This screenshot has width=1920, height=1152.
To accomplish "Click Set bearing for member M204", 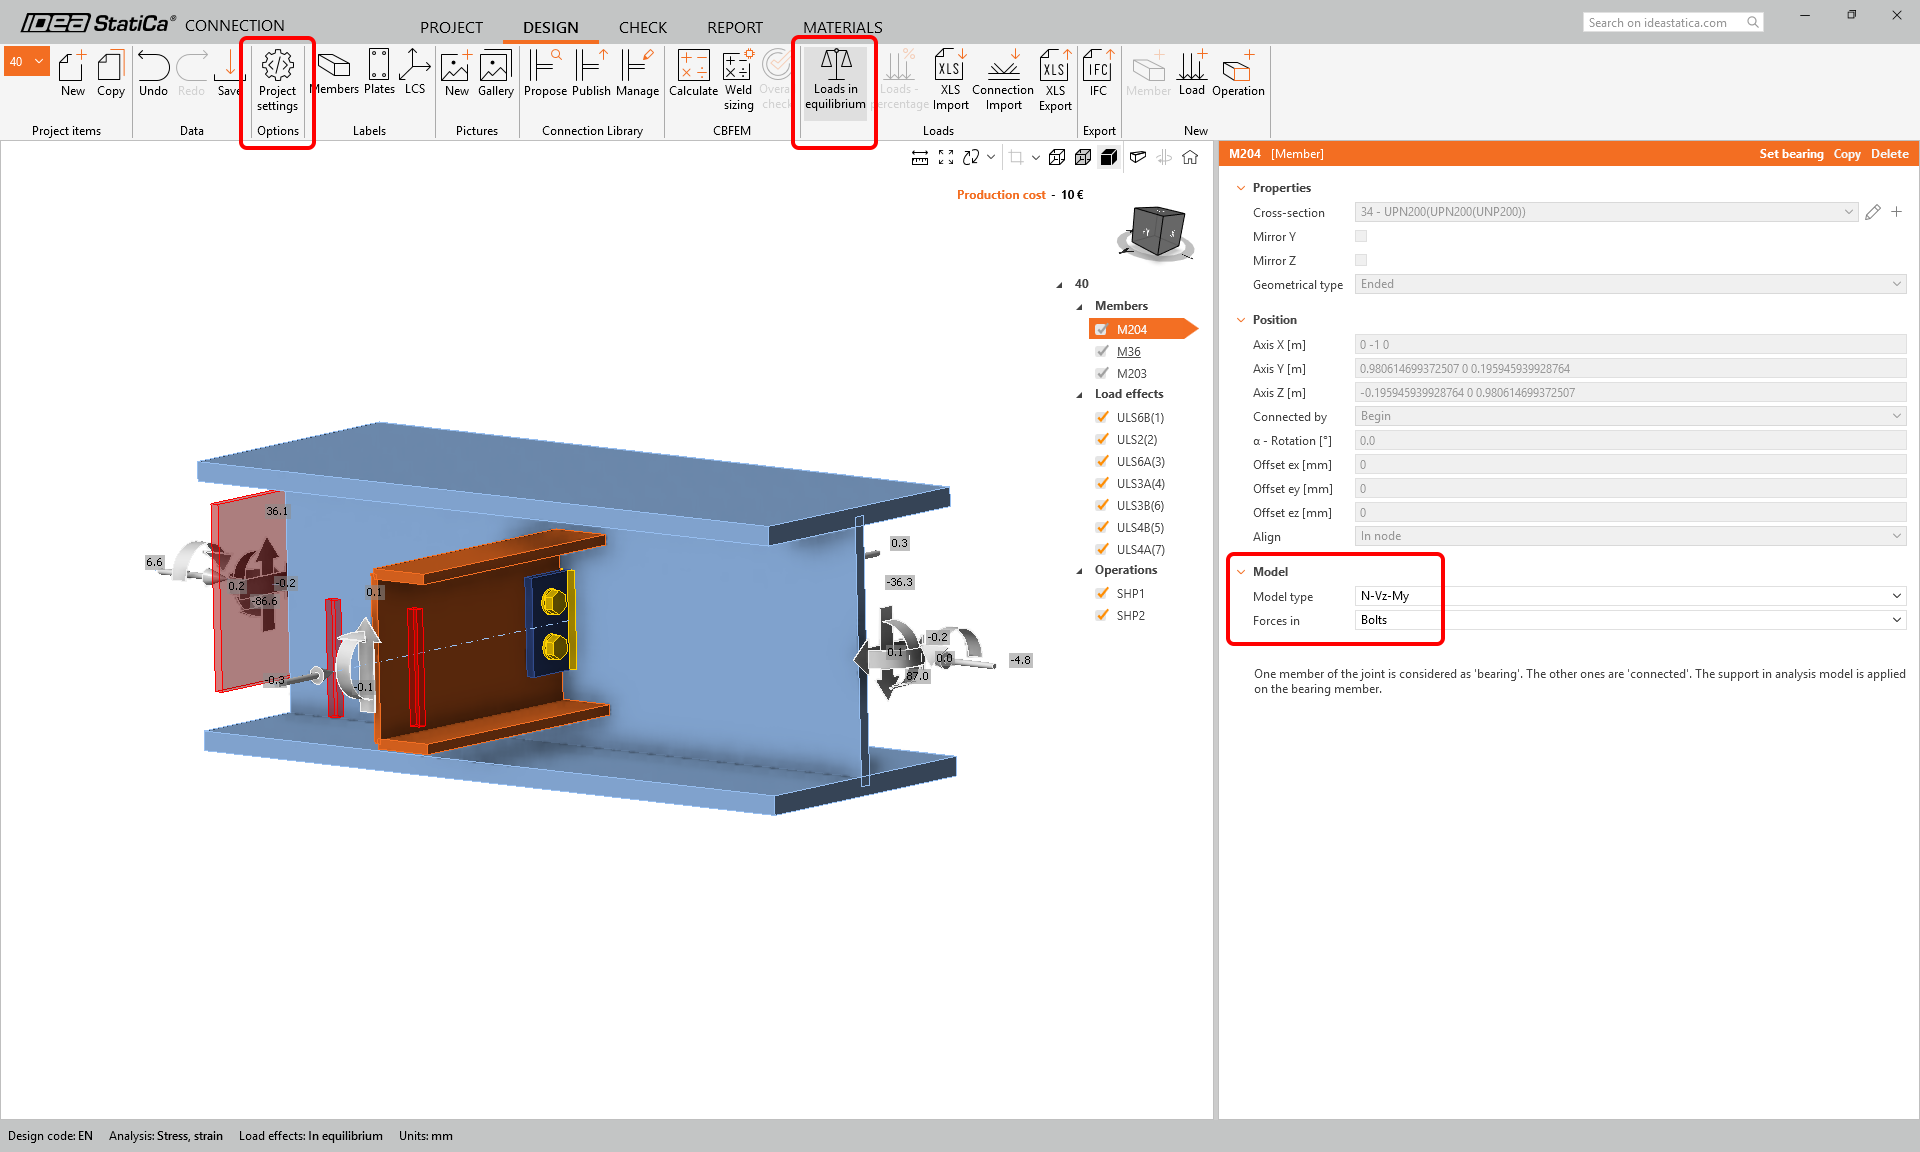I will tap(1791, 154).
